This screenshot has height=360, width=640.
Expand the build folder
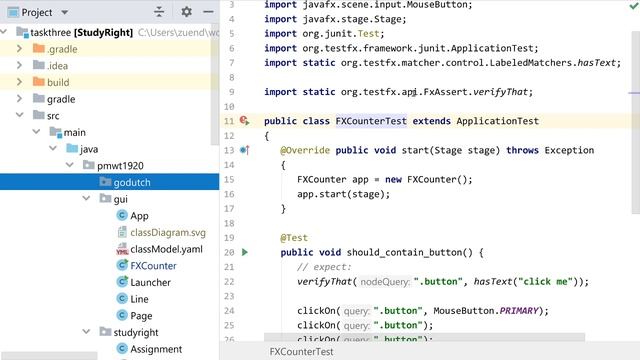point(19,82)
